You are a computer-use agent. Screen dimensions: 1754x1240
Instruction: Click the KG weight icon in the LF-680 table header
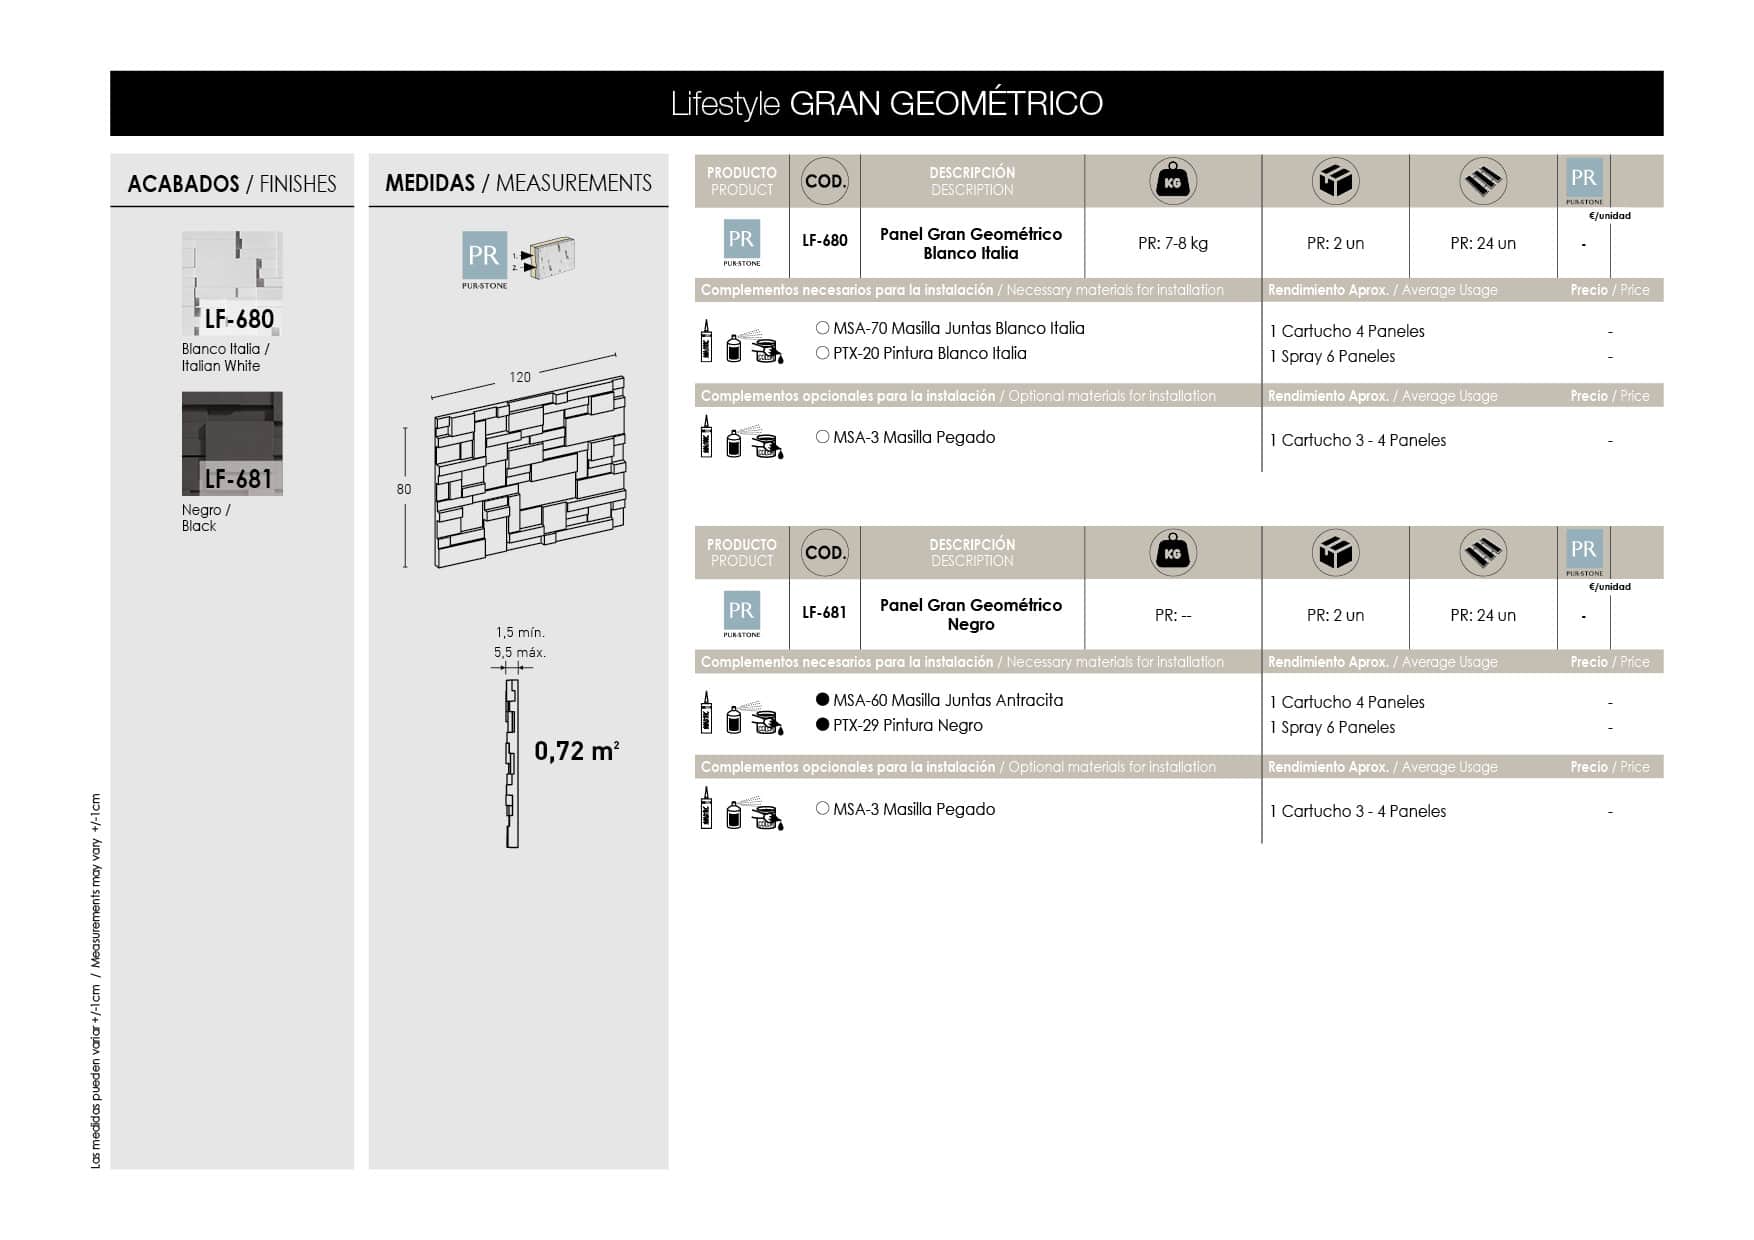click(1173, 181)
